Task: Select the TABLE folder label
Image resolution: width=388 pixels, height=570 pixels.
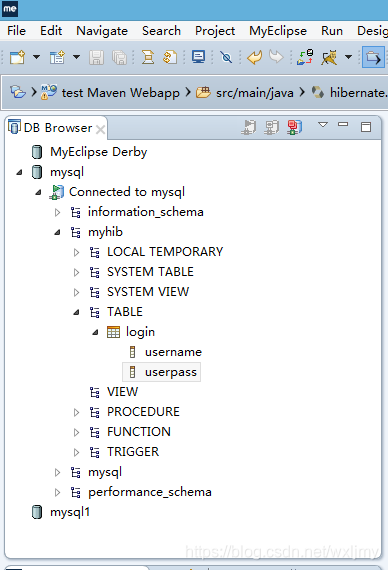Action: tap(125, 312)
